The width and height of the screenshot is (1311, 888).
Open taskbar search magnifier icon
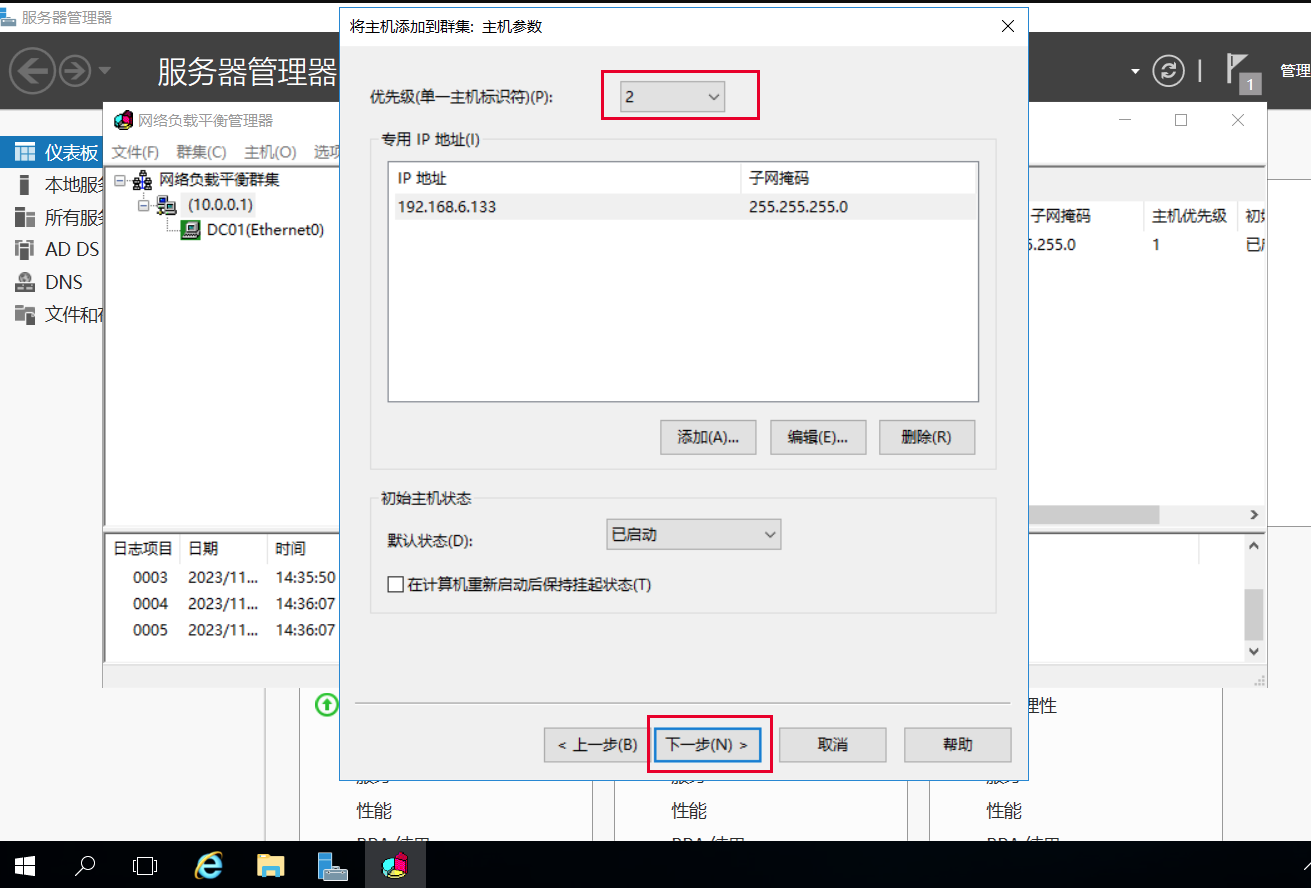(x=86, y=865)
